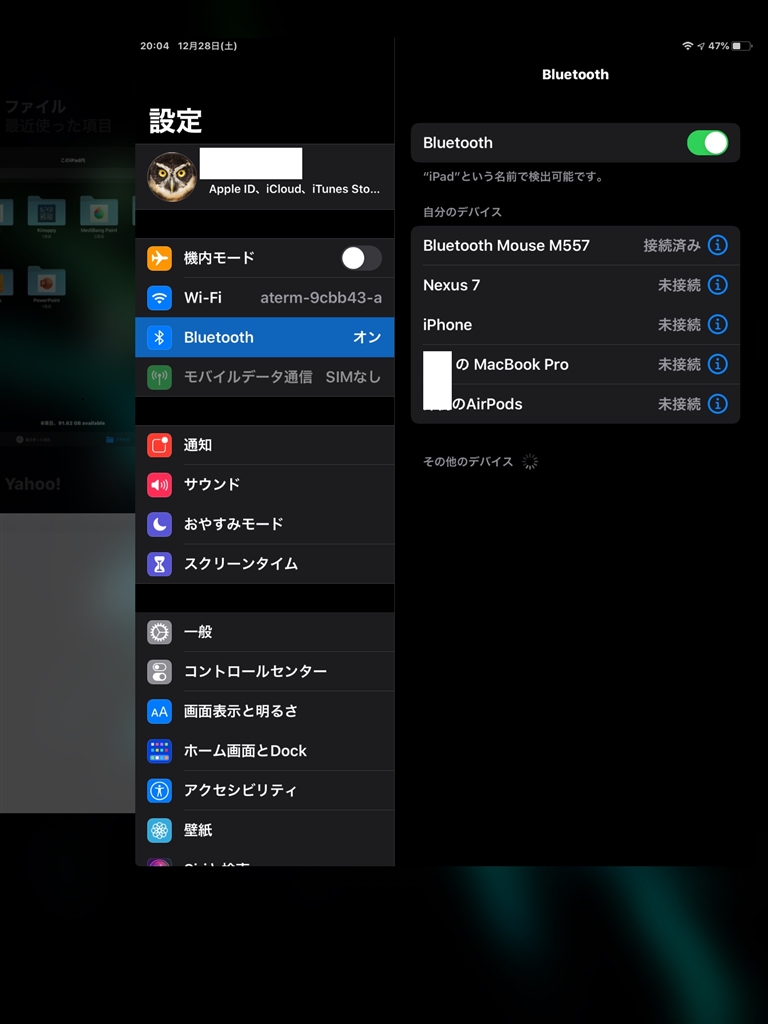This screenshot has height=1024, width=768.
Task: Tap the Do Not Disturb moon icon
Action: point(159,524)
